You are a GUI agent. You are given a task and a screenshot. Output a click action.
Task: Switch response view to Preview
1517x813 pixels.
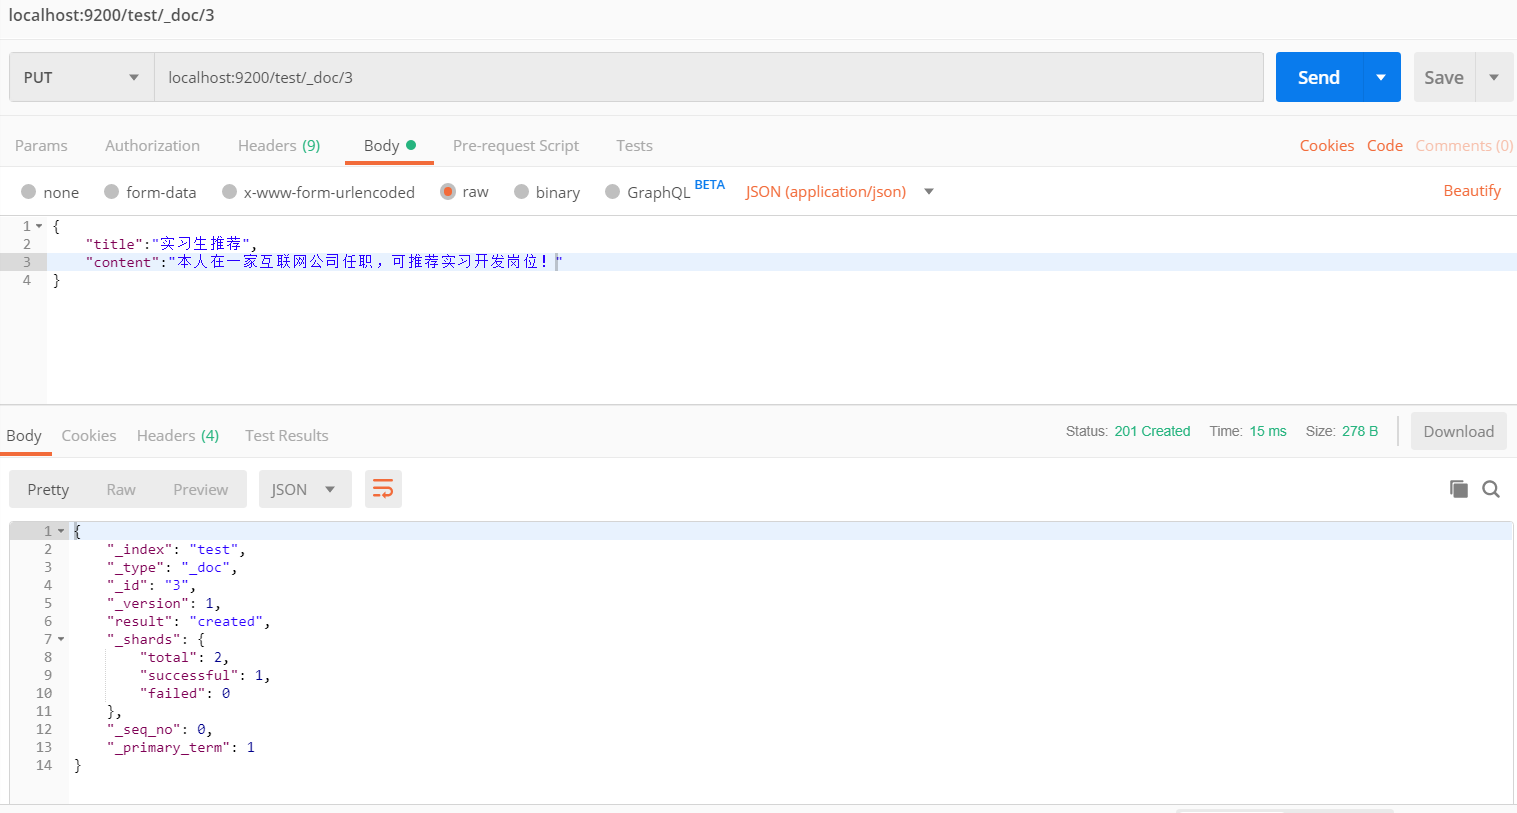coord(201,489)
